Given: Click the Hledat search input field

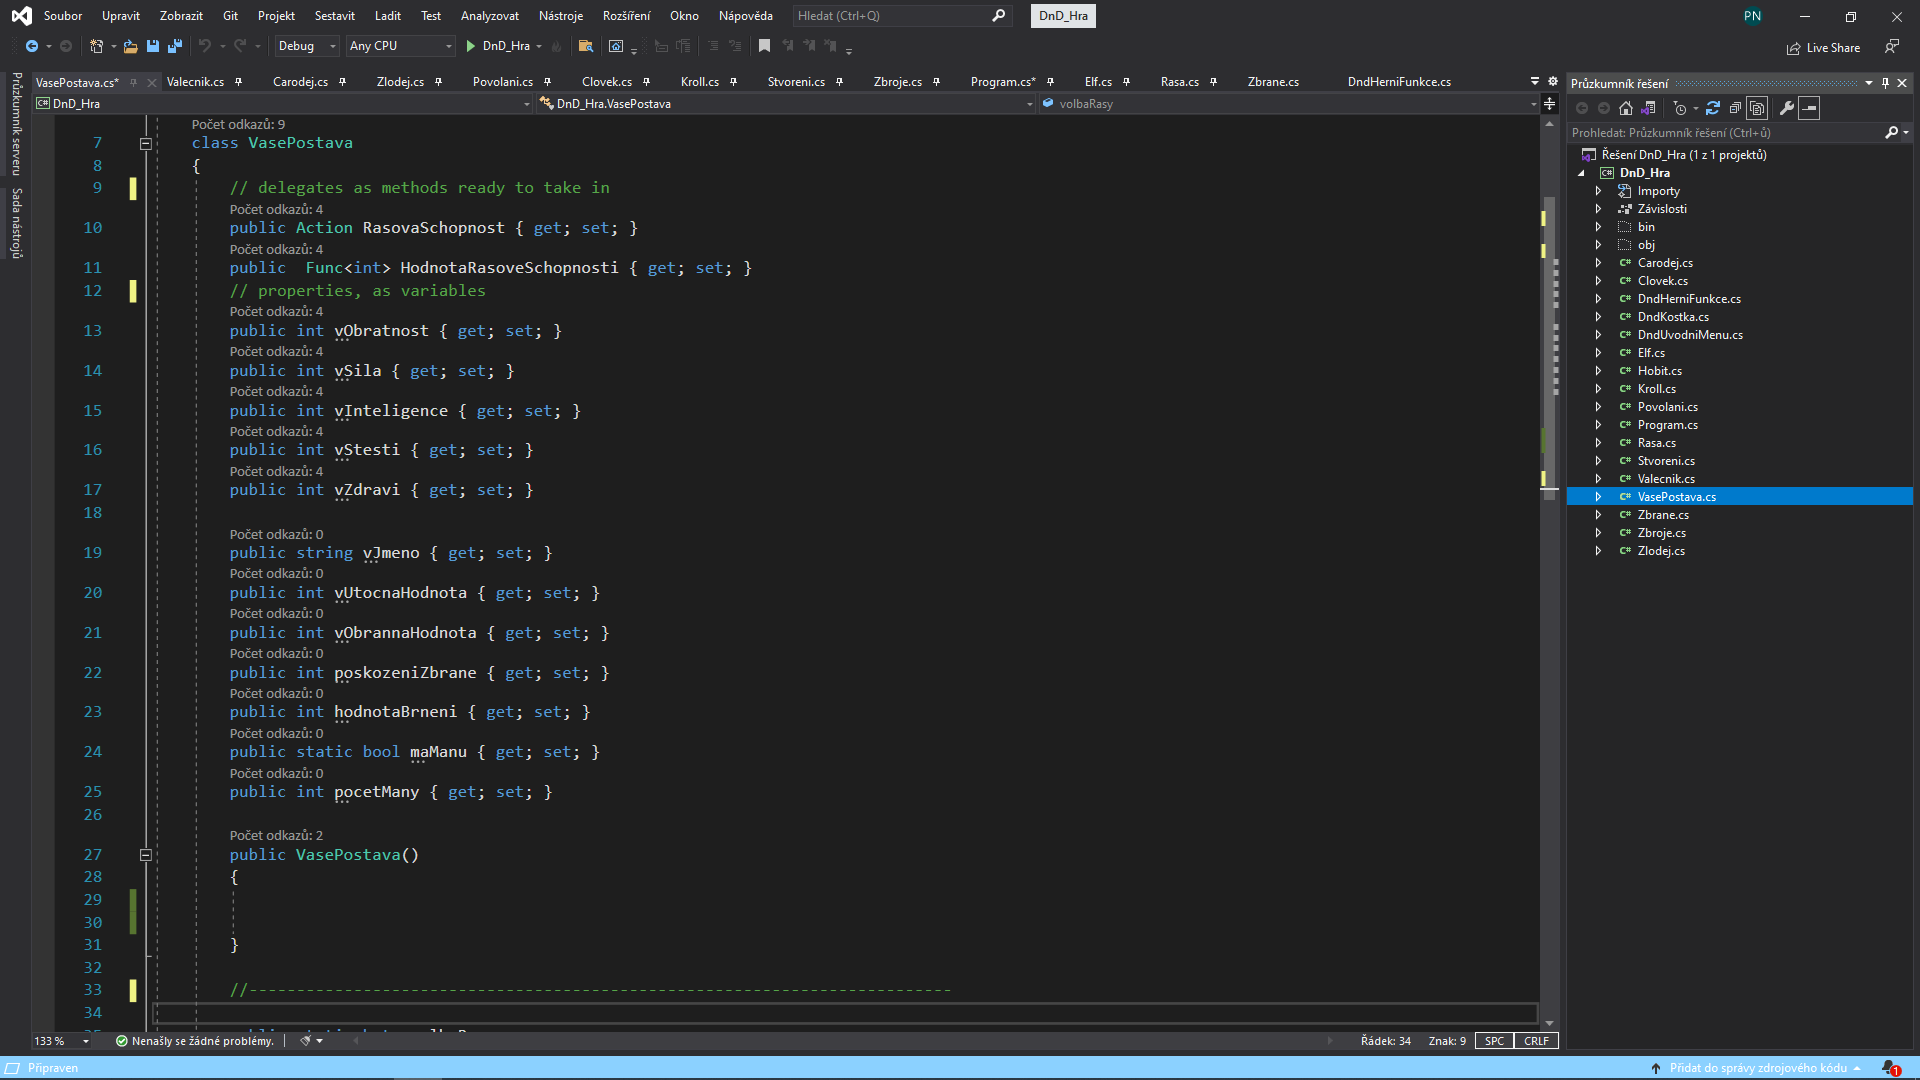Looking at the screenshot, I should click(890, 16).
